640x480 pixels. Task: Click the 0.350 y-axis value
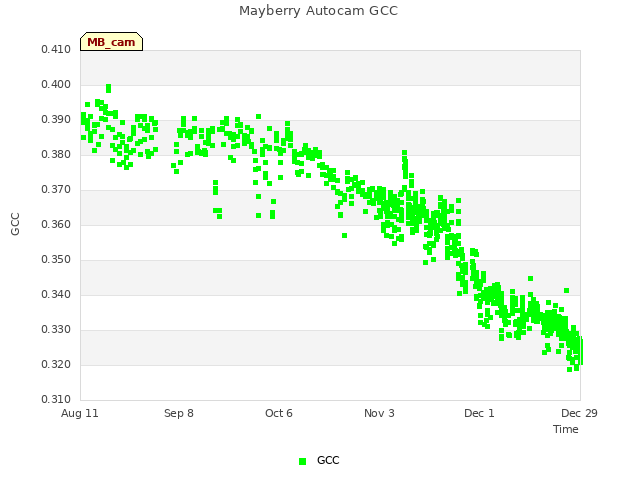point(56,260)
